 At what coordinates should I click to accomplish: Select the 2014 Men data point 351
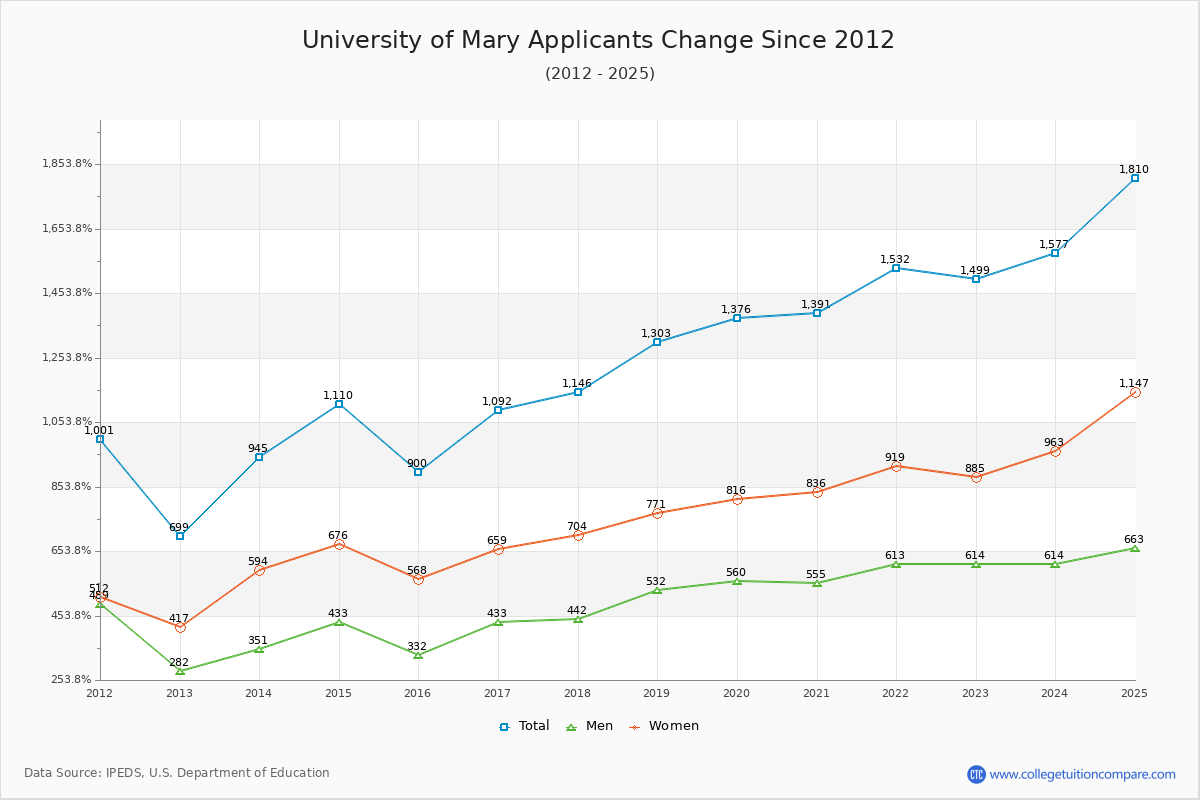coord(259,649)
